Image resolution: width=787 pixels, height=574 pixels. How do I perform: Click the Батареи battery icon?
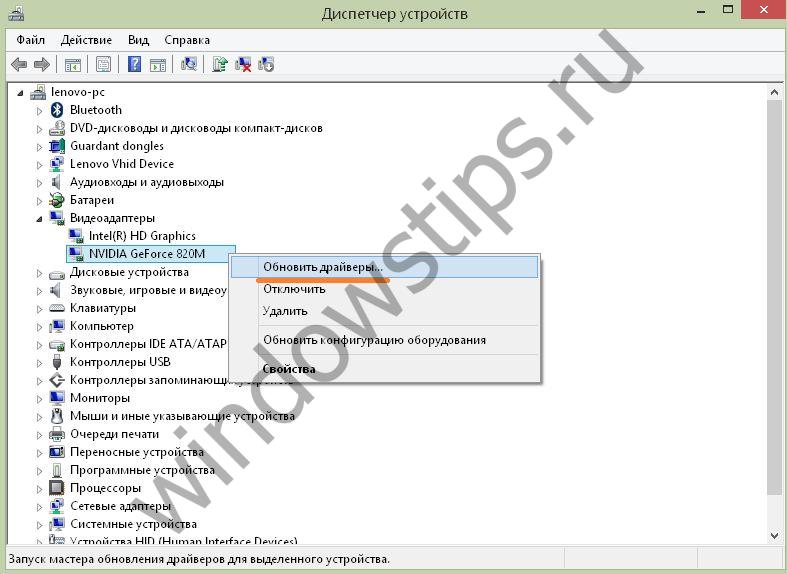click(x=57, y=200)
